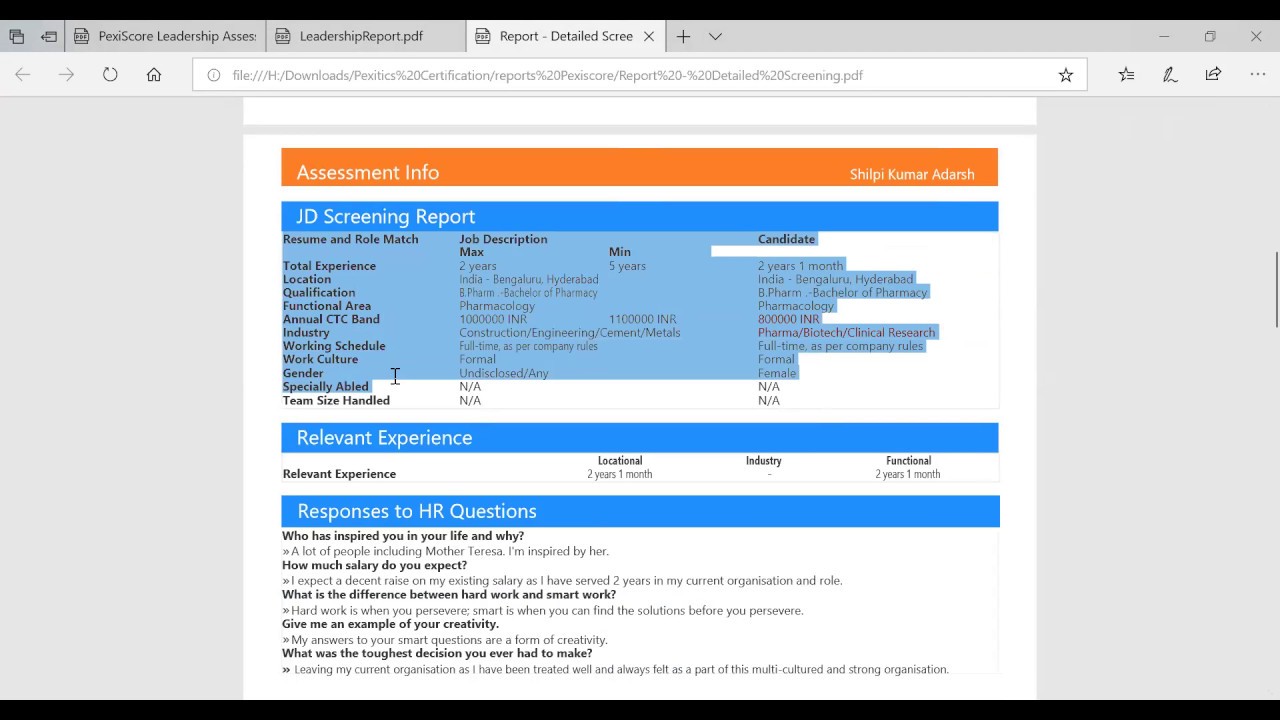
Task: Click the Annual CTC Band label
Action: (x=331, y=319)
